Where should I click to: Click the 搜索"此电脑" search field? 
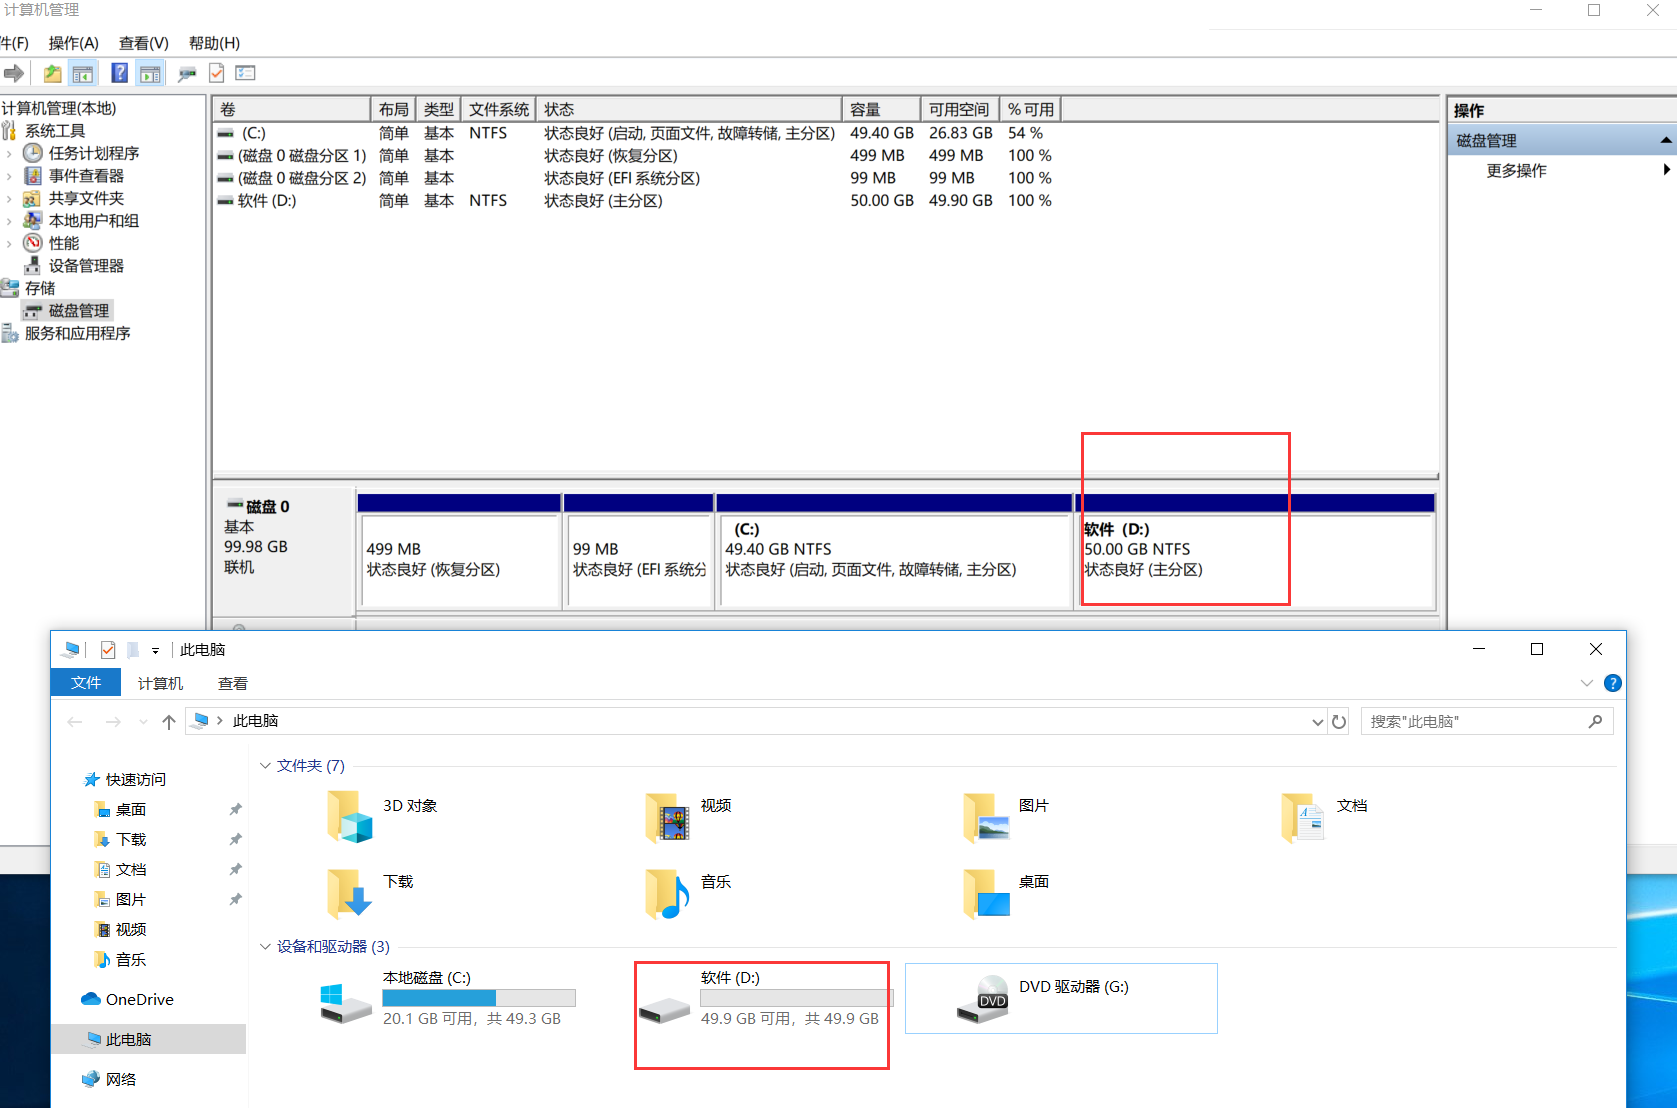(1486, 721)
